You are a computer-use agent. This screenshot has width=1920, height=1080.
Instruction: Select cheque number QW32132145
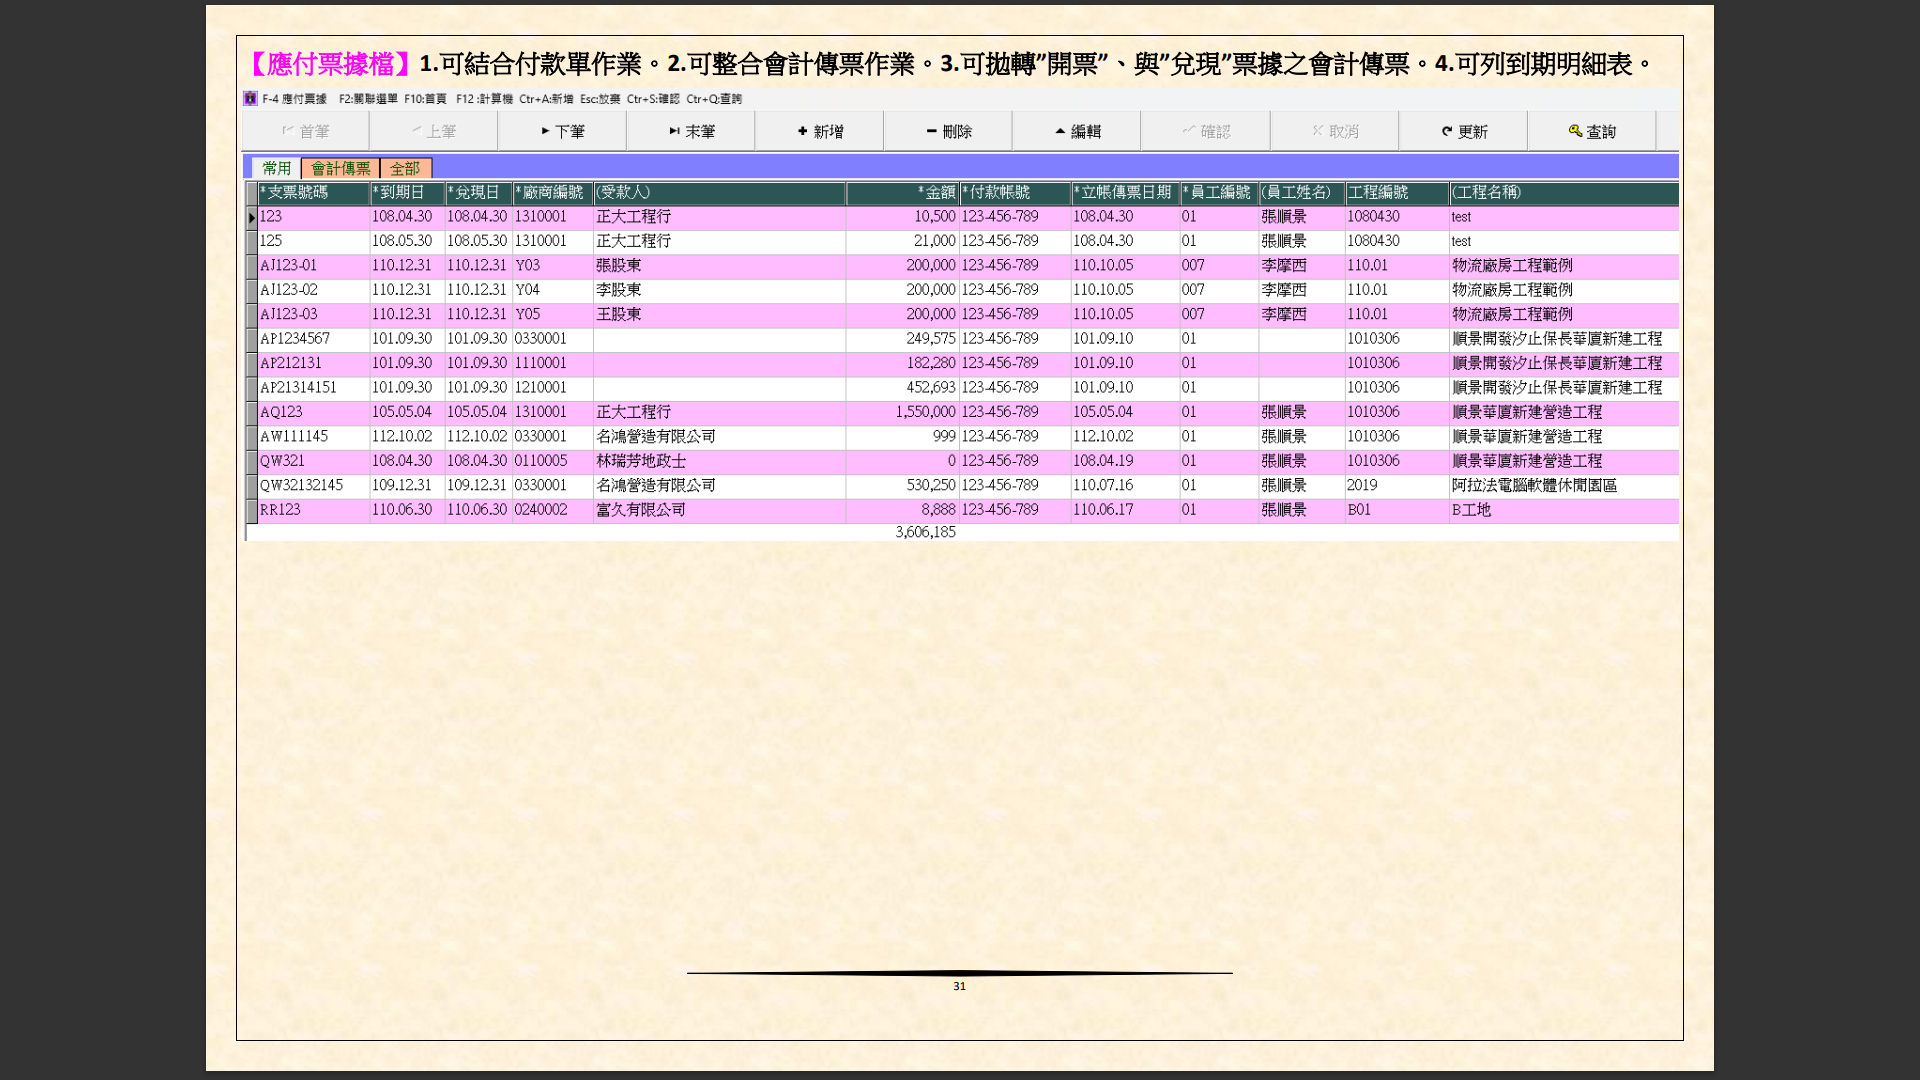pyautogui.click(x=313, y=485)
